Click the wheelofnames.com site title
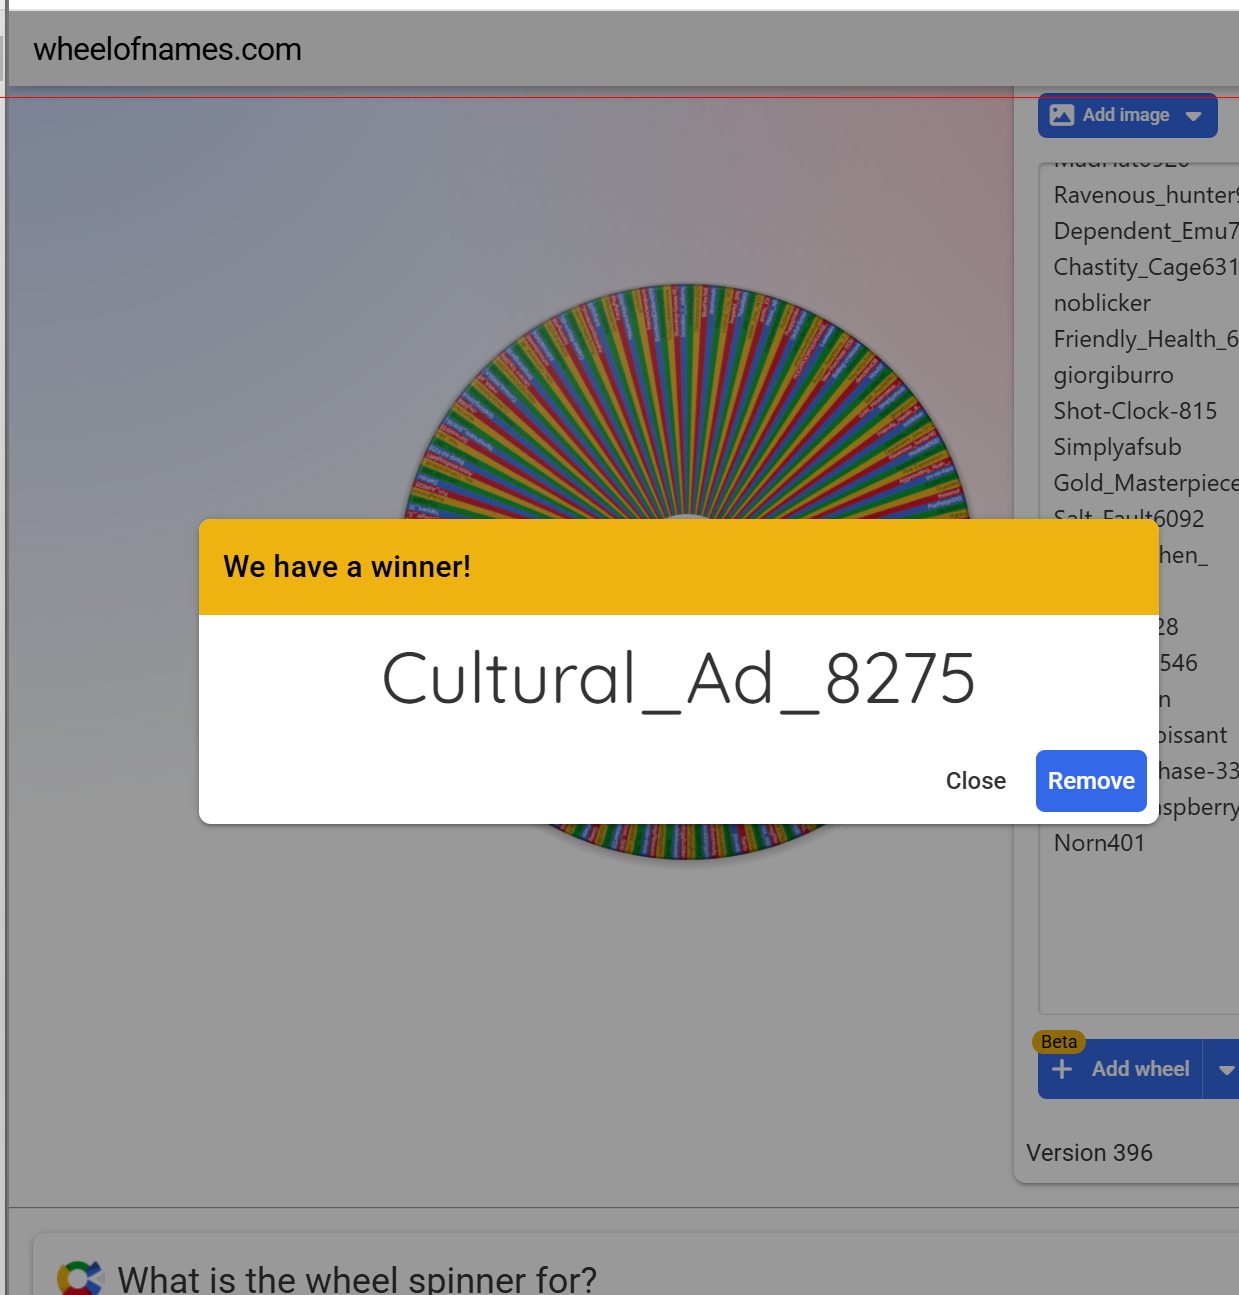This screenshot has height=1295, width=1239. pyautogui.click(x=167, y=49)
